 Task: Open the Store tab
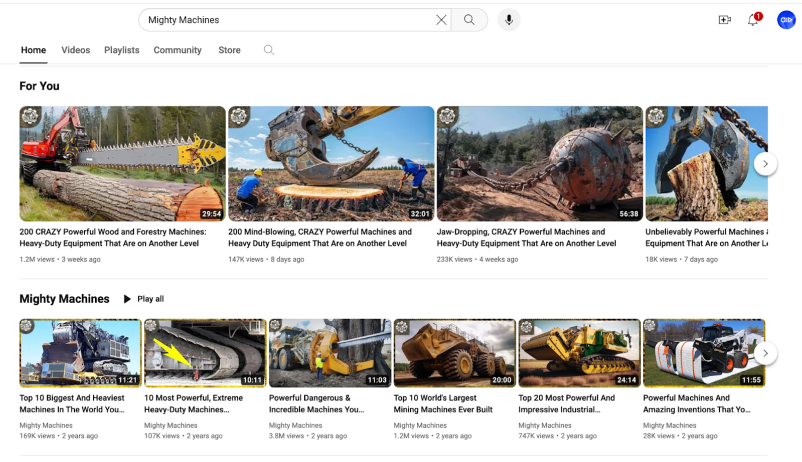click(x=229, y=50)
